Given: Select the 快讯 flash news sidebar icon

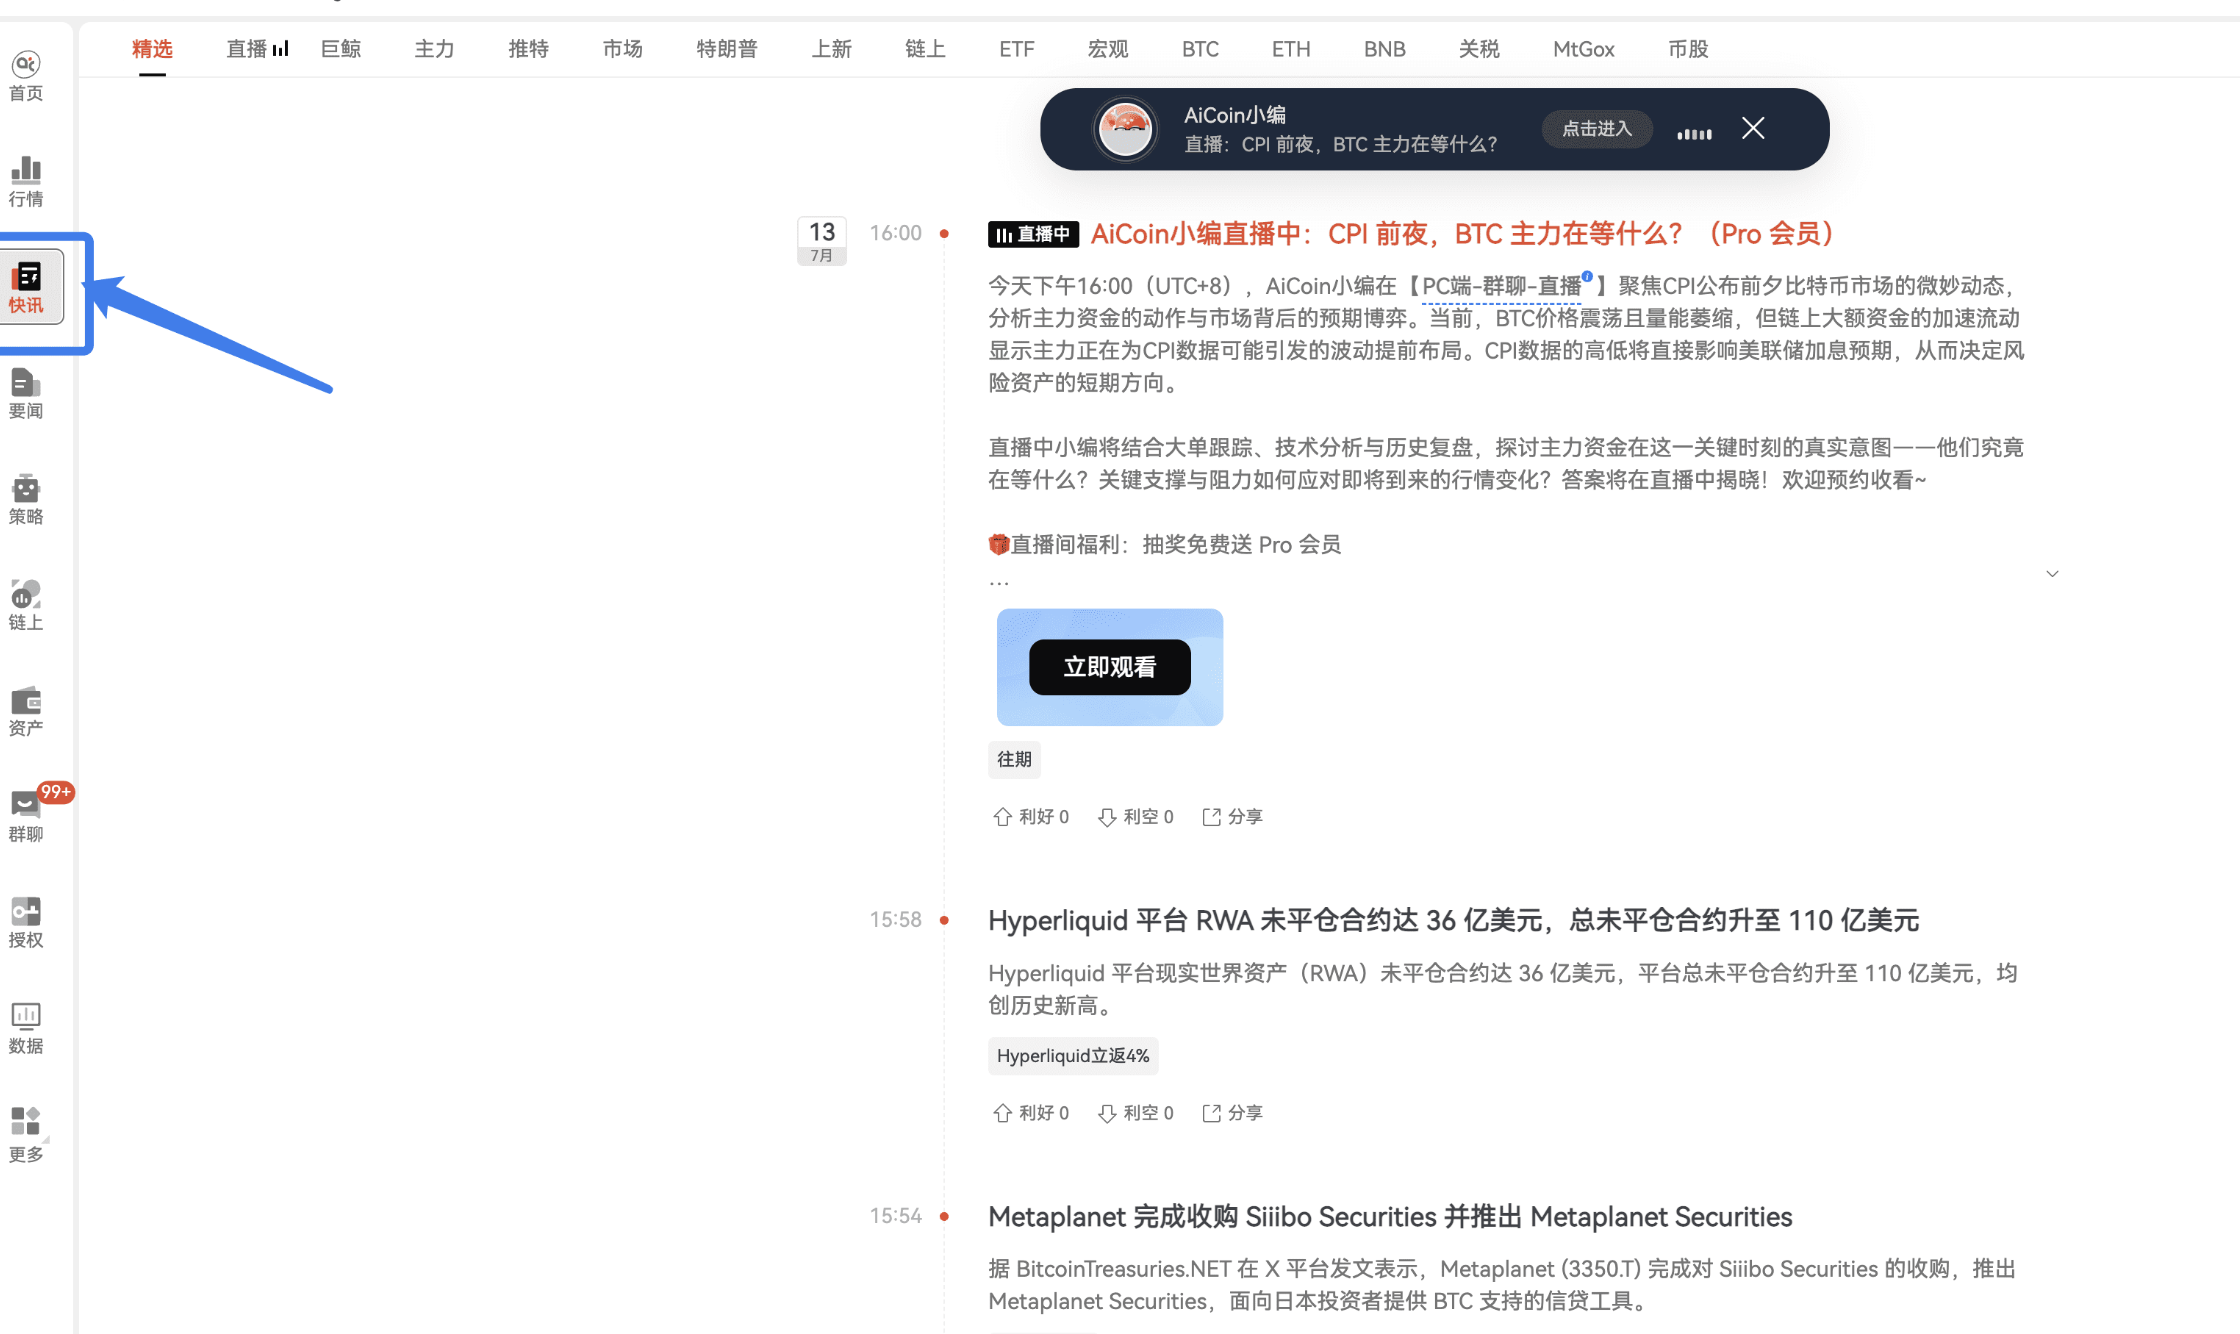Looking at the screenshot, I should pos(26,288).
